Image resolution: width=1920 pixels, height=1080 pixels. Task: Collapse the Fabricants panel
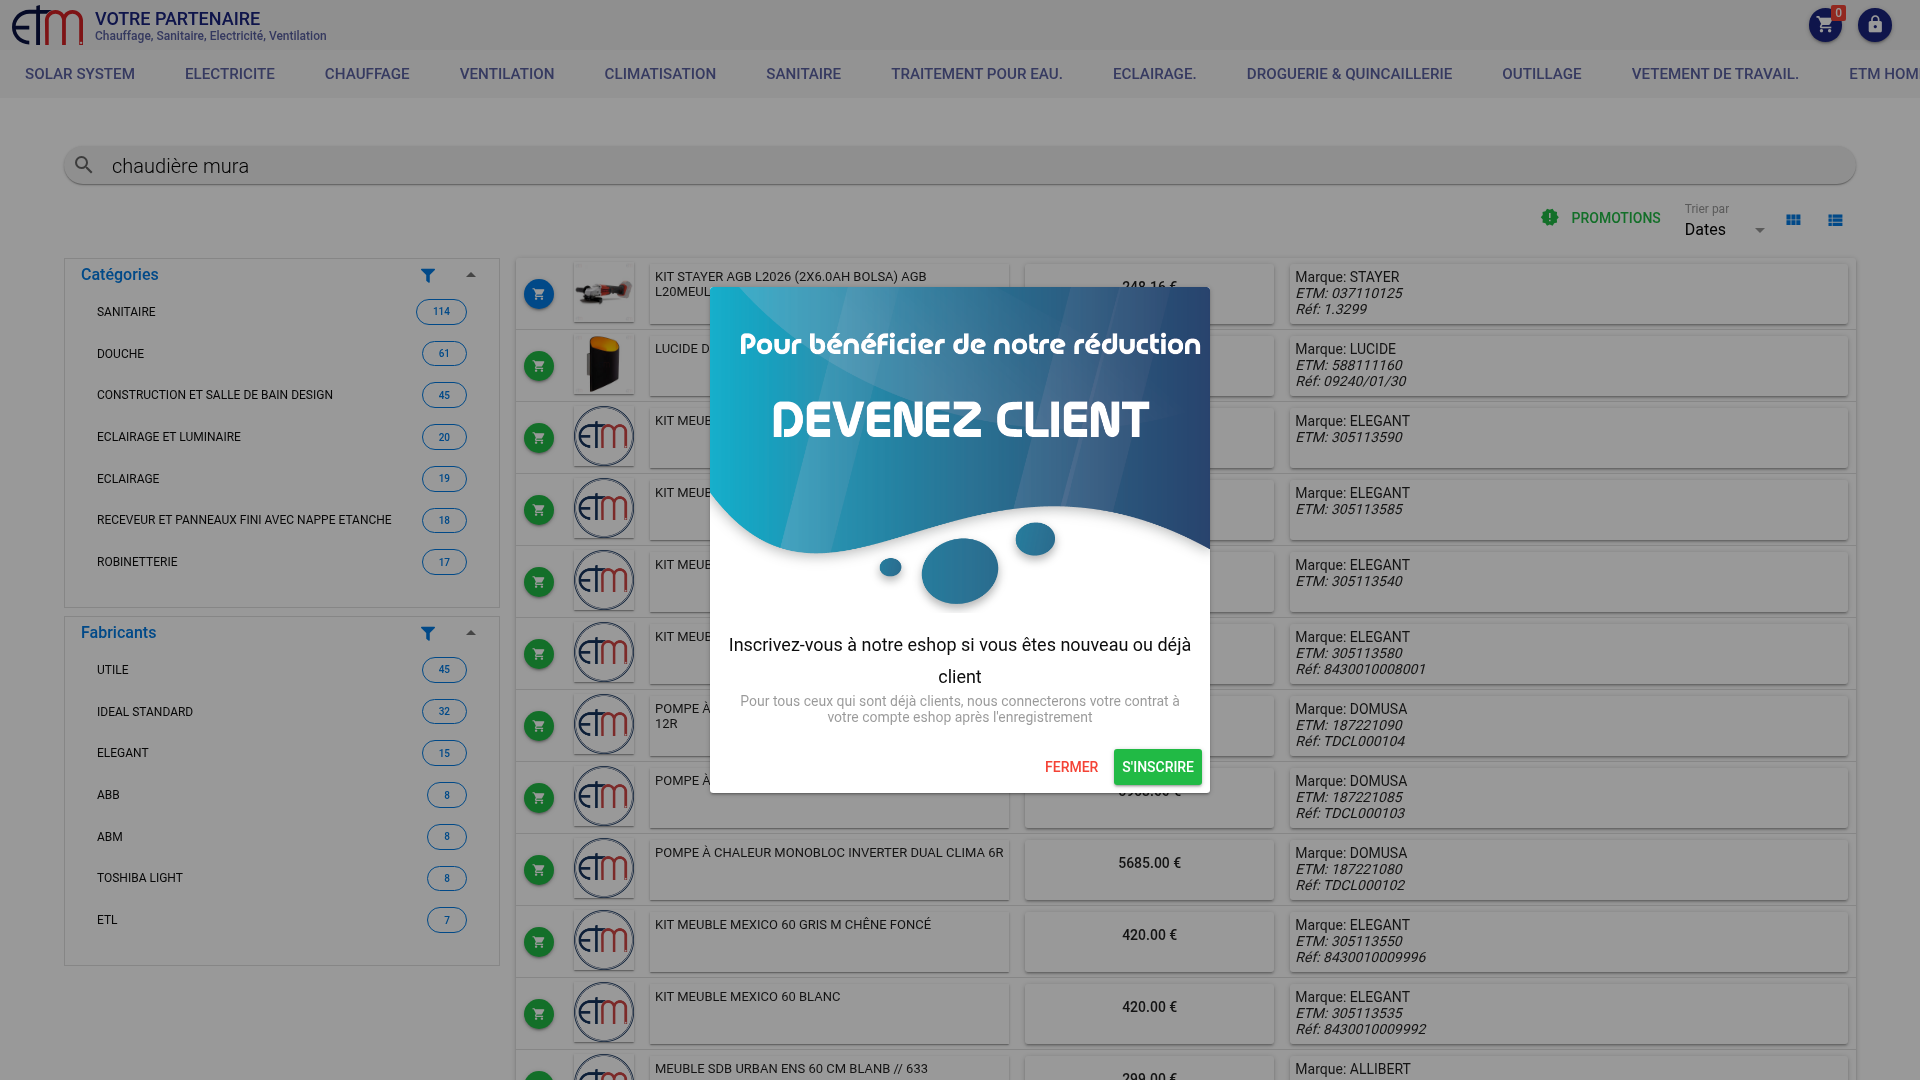pyautogui.click(x=471, y=633)
